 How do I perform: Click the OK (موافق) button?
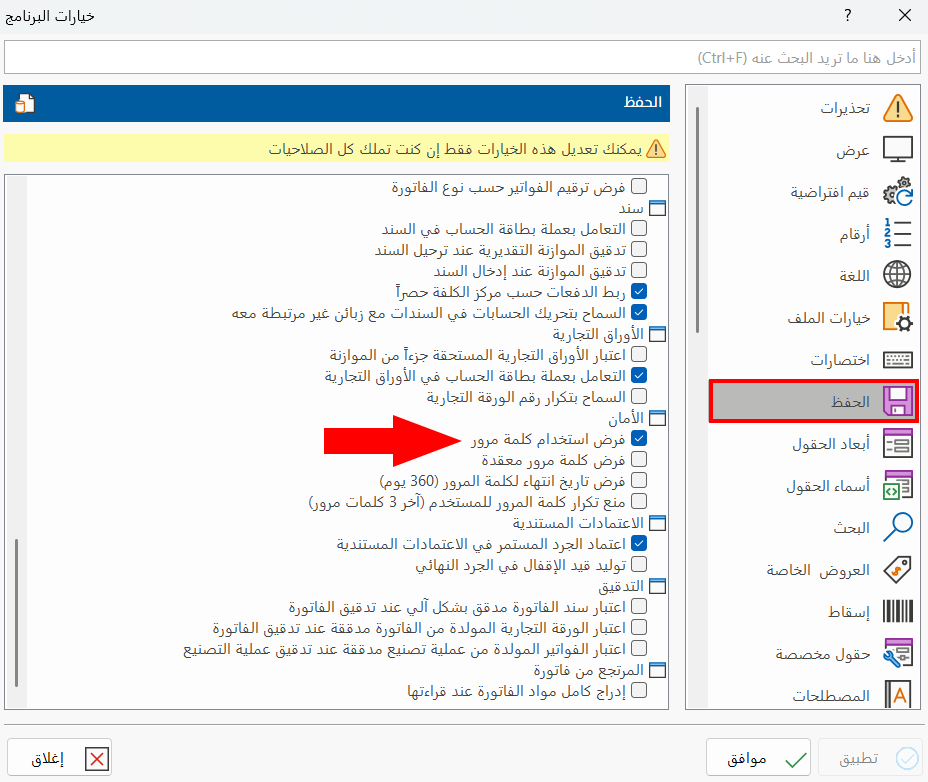[758, 757]
